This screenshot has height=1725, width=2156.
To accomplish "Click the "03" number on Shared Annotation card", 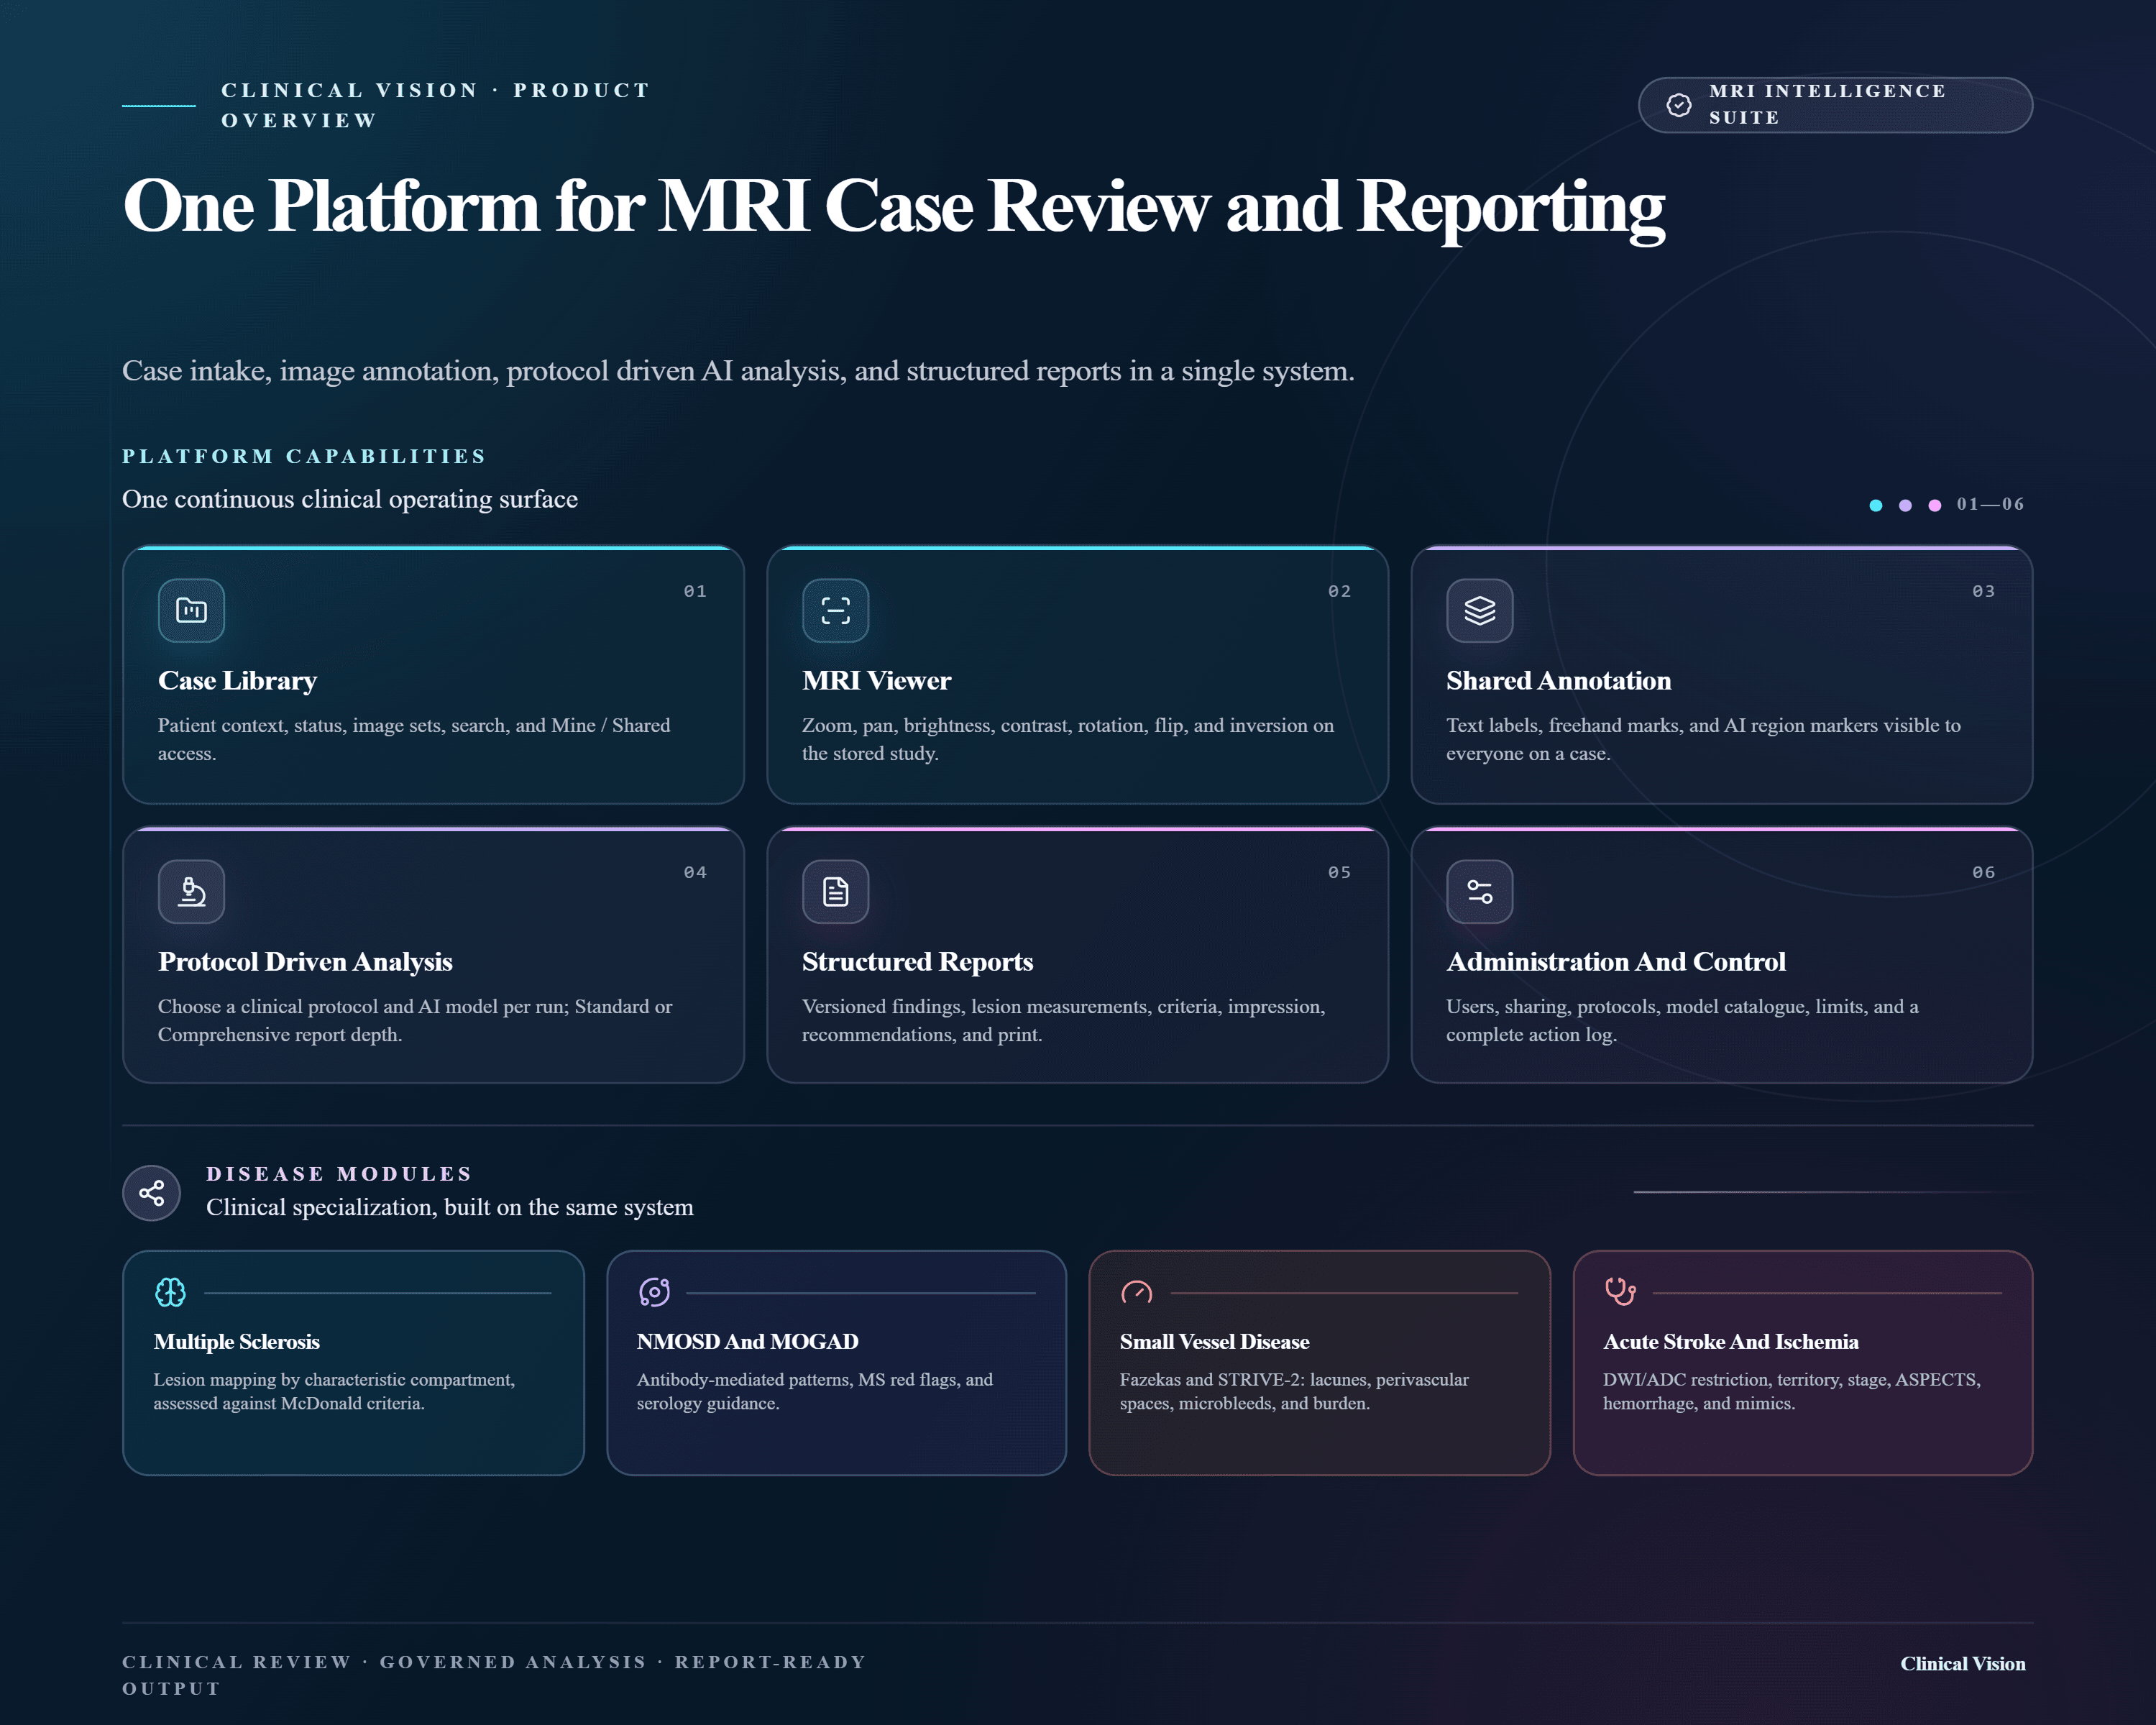I will (x=1983, y=592).
